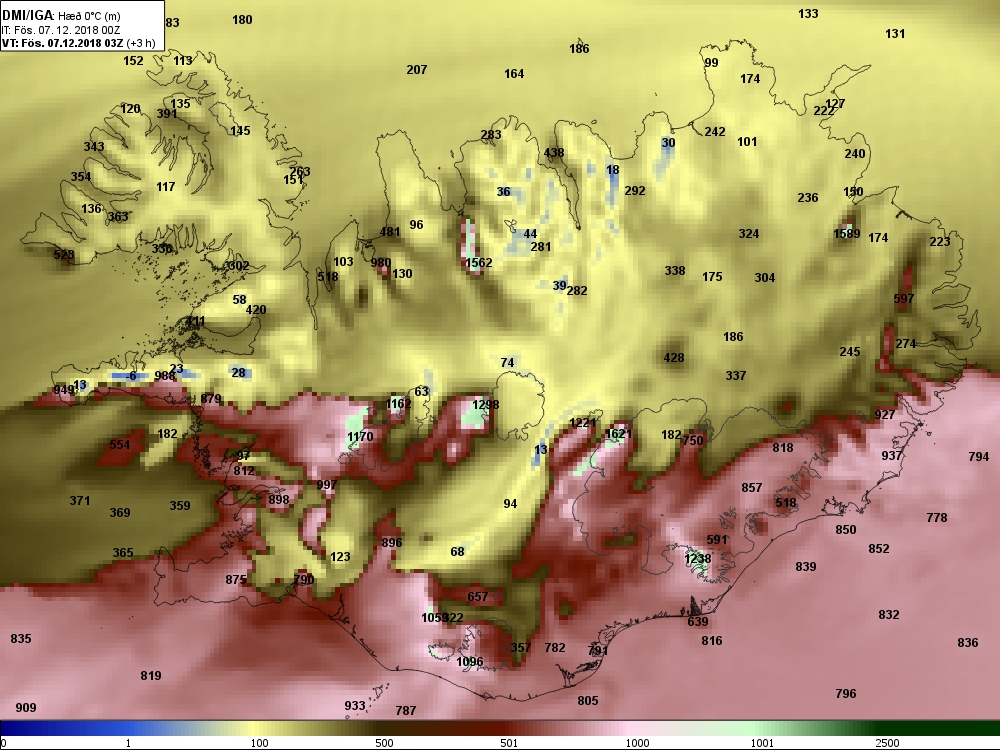Image resolution: width=1000 pixels, height=750 pixels.
Task: Click the map value '875'
Action: click(236, 580)
